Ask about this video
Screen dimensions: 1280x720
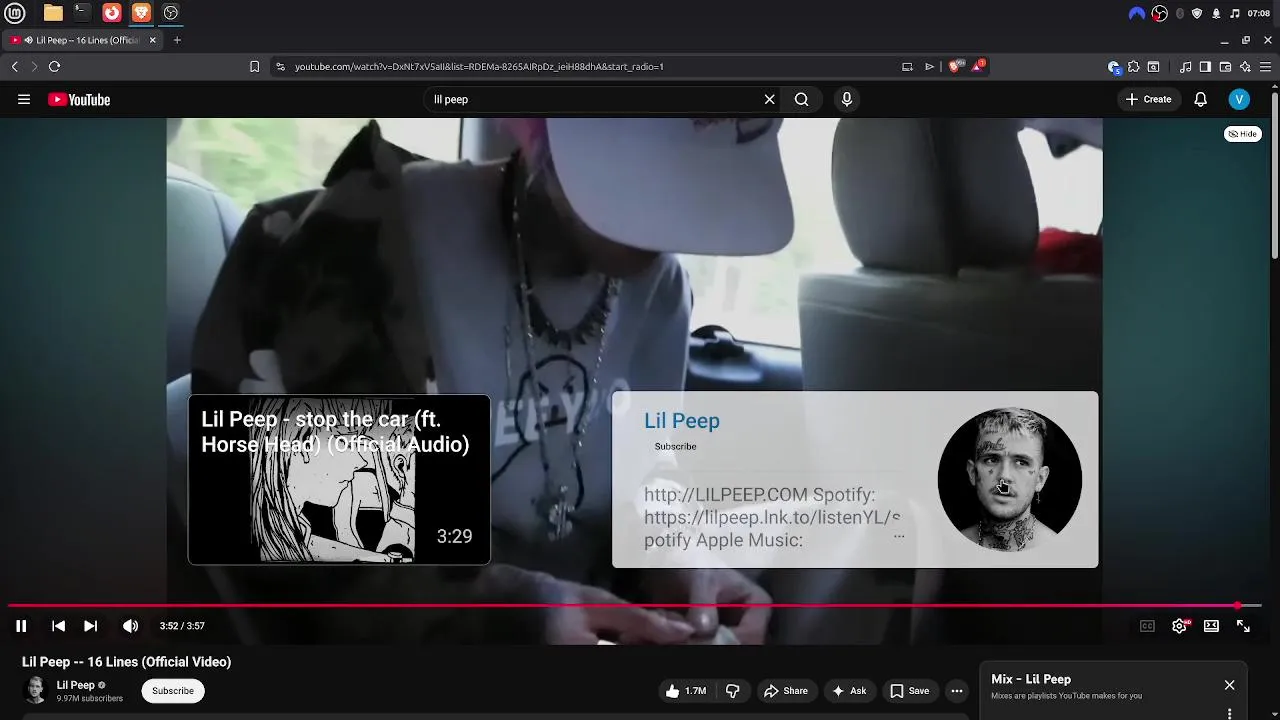[849, 691]
